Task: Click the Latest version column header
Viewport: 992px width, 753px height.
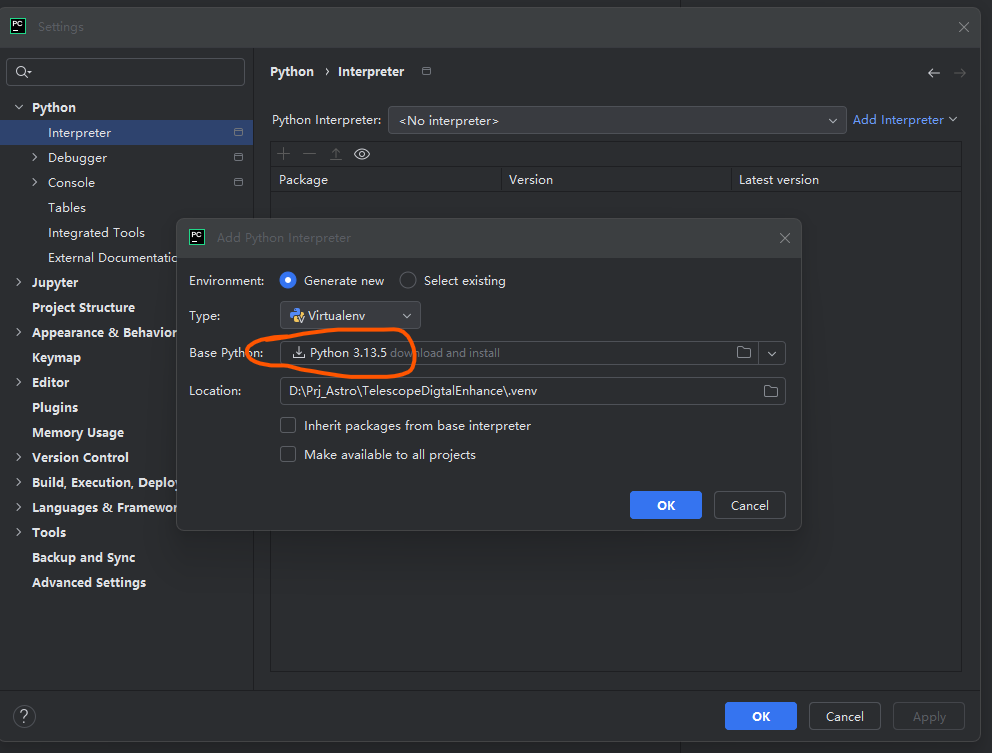Action: tap(846, 180)
